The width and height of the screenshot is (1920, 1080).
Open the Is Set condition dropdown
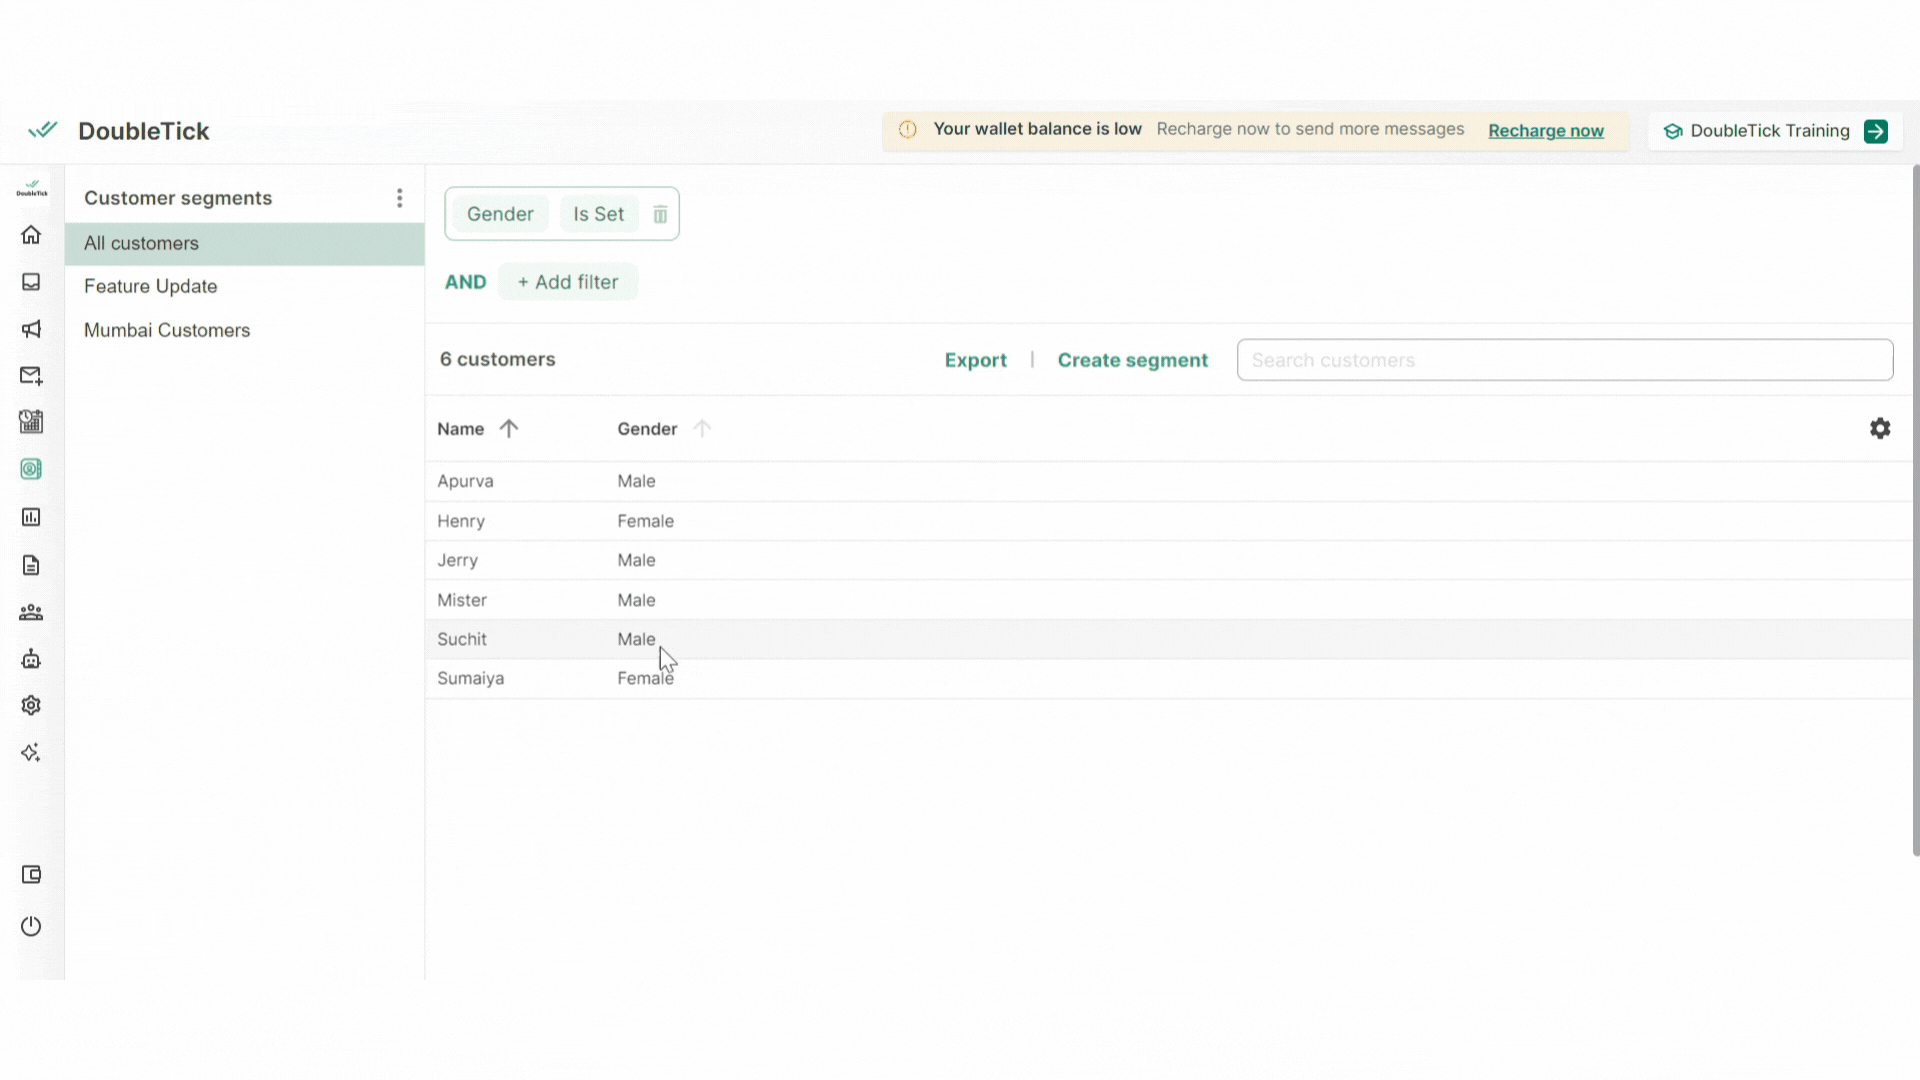[598, 214]
